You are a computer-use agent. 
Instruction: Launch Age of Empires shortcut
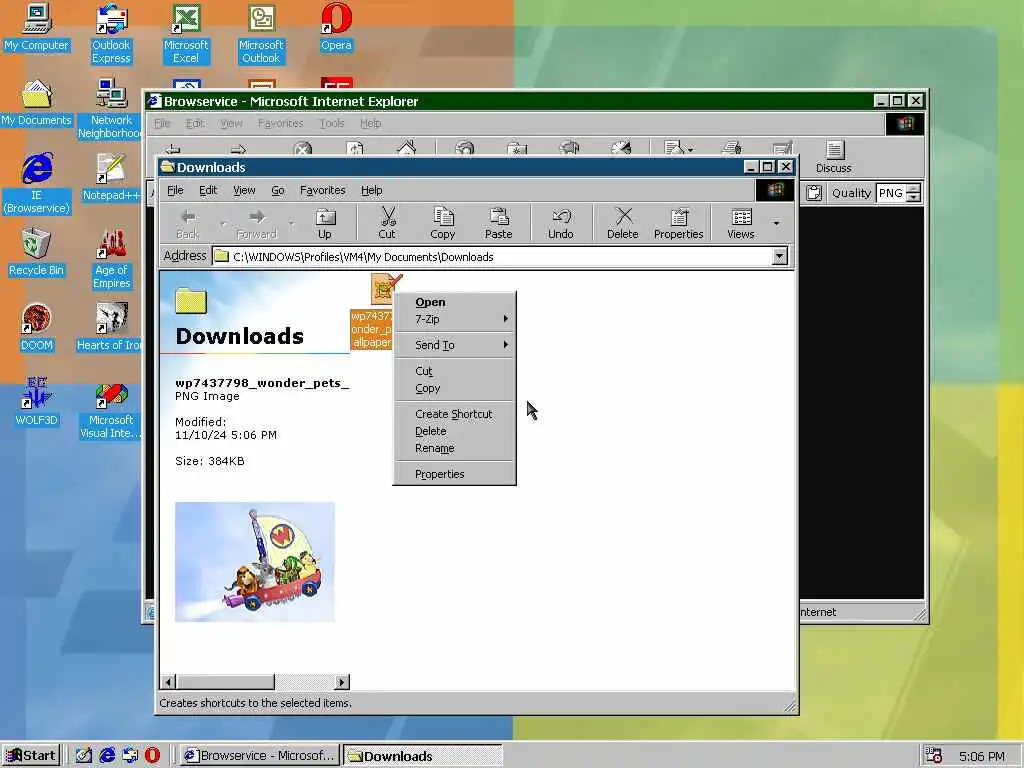(x=111, y=259)
